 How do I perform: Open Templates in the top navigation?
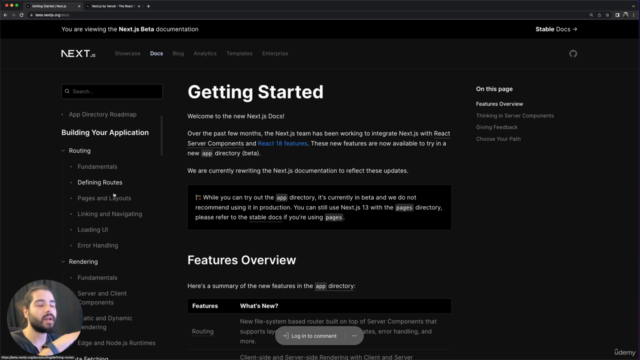coord(240,53)
